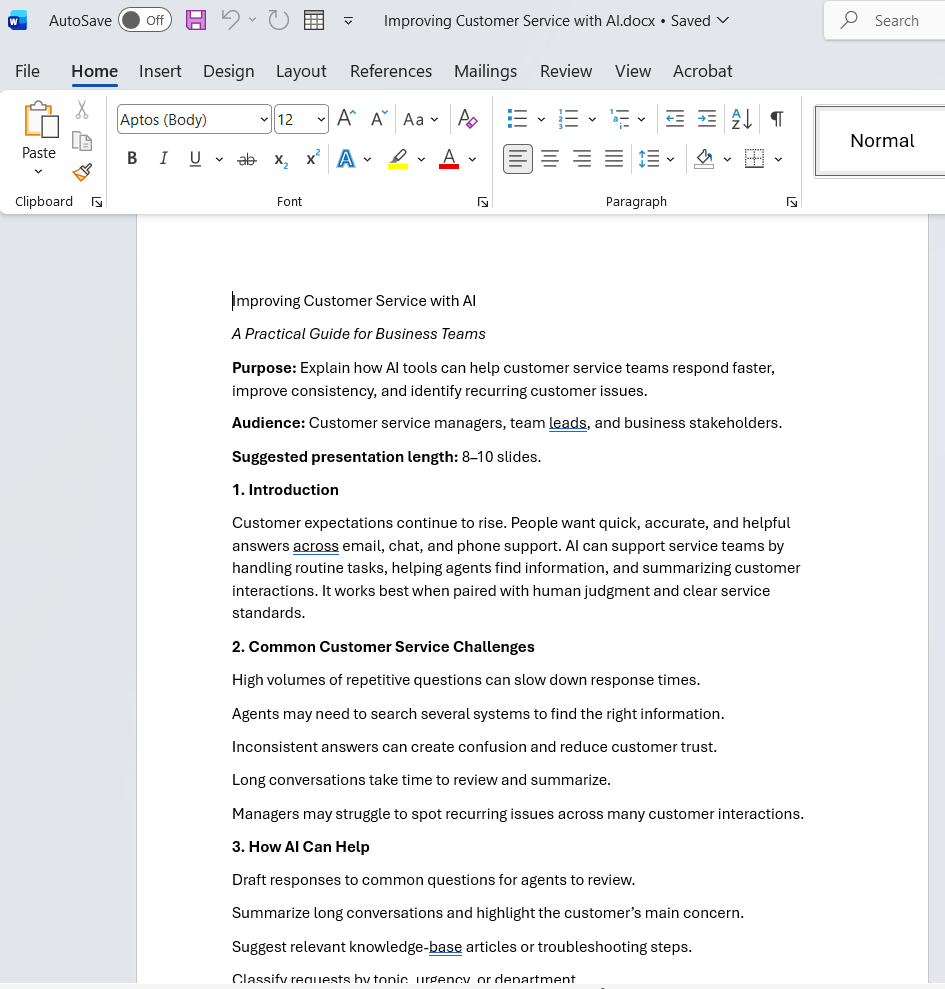Expand the numbering library dropdown arrow
Image resolution: width=945 pixels, height=989 pixels.
(x=592, y=119)
